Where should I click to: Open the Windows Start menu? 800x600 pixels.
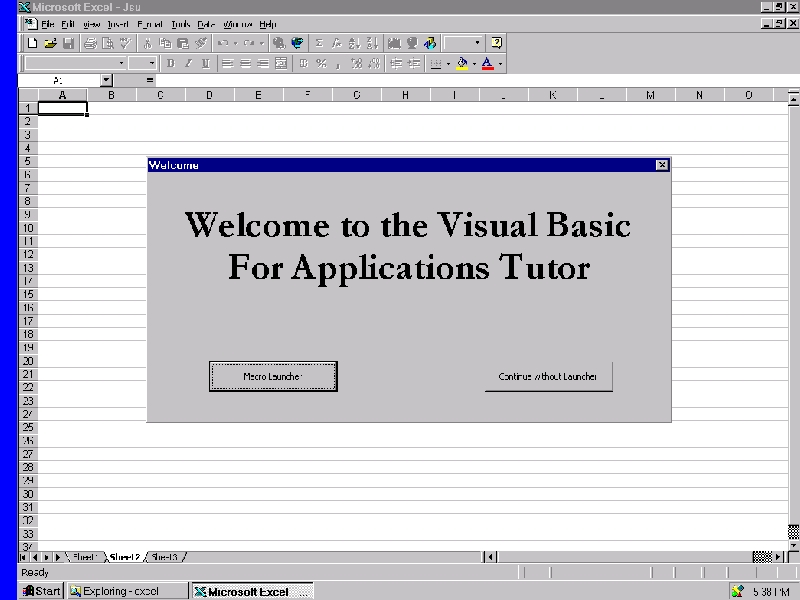(x=42, y=591)
